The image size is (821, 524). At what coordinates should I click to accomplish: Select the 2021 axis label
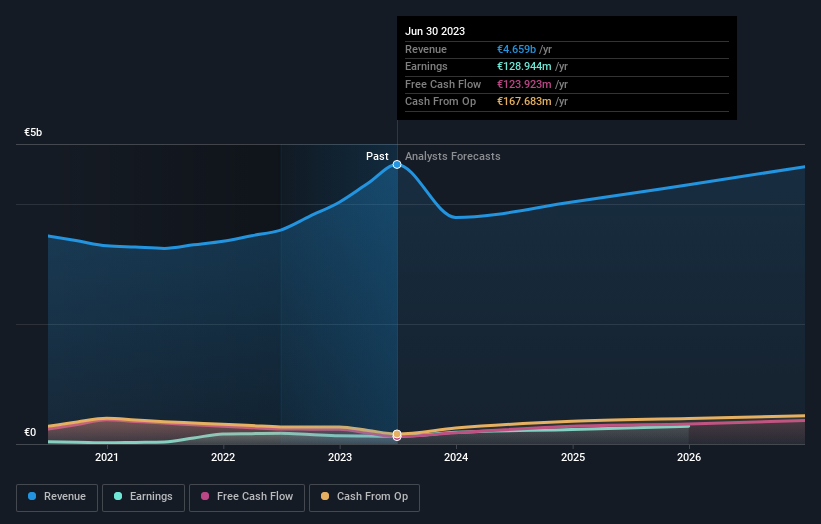107,457
